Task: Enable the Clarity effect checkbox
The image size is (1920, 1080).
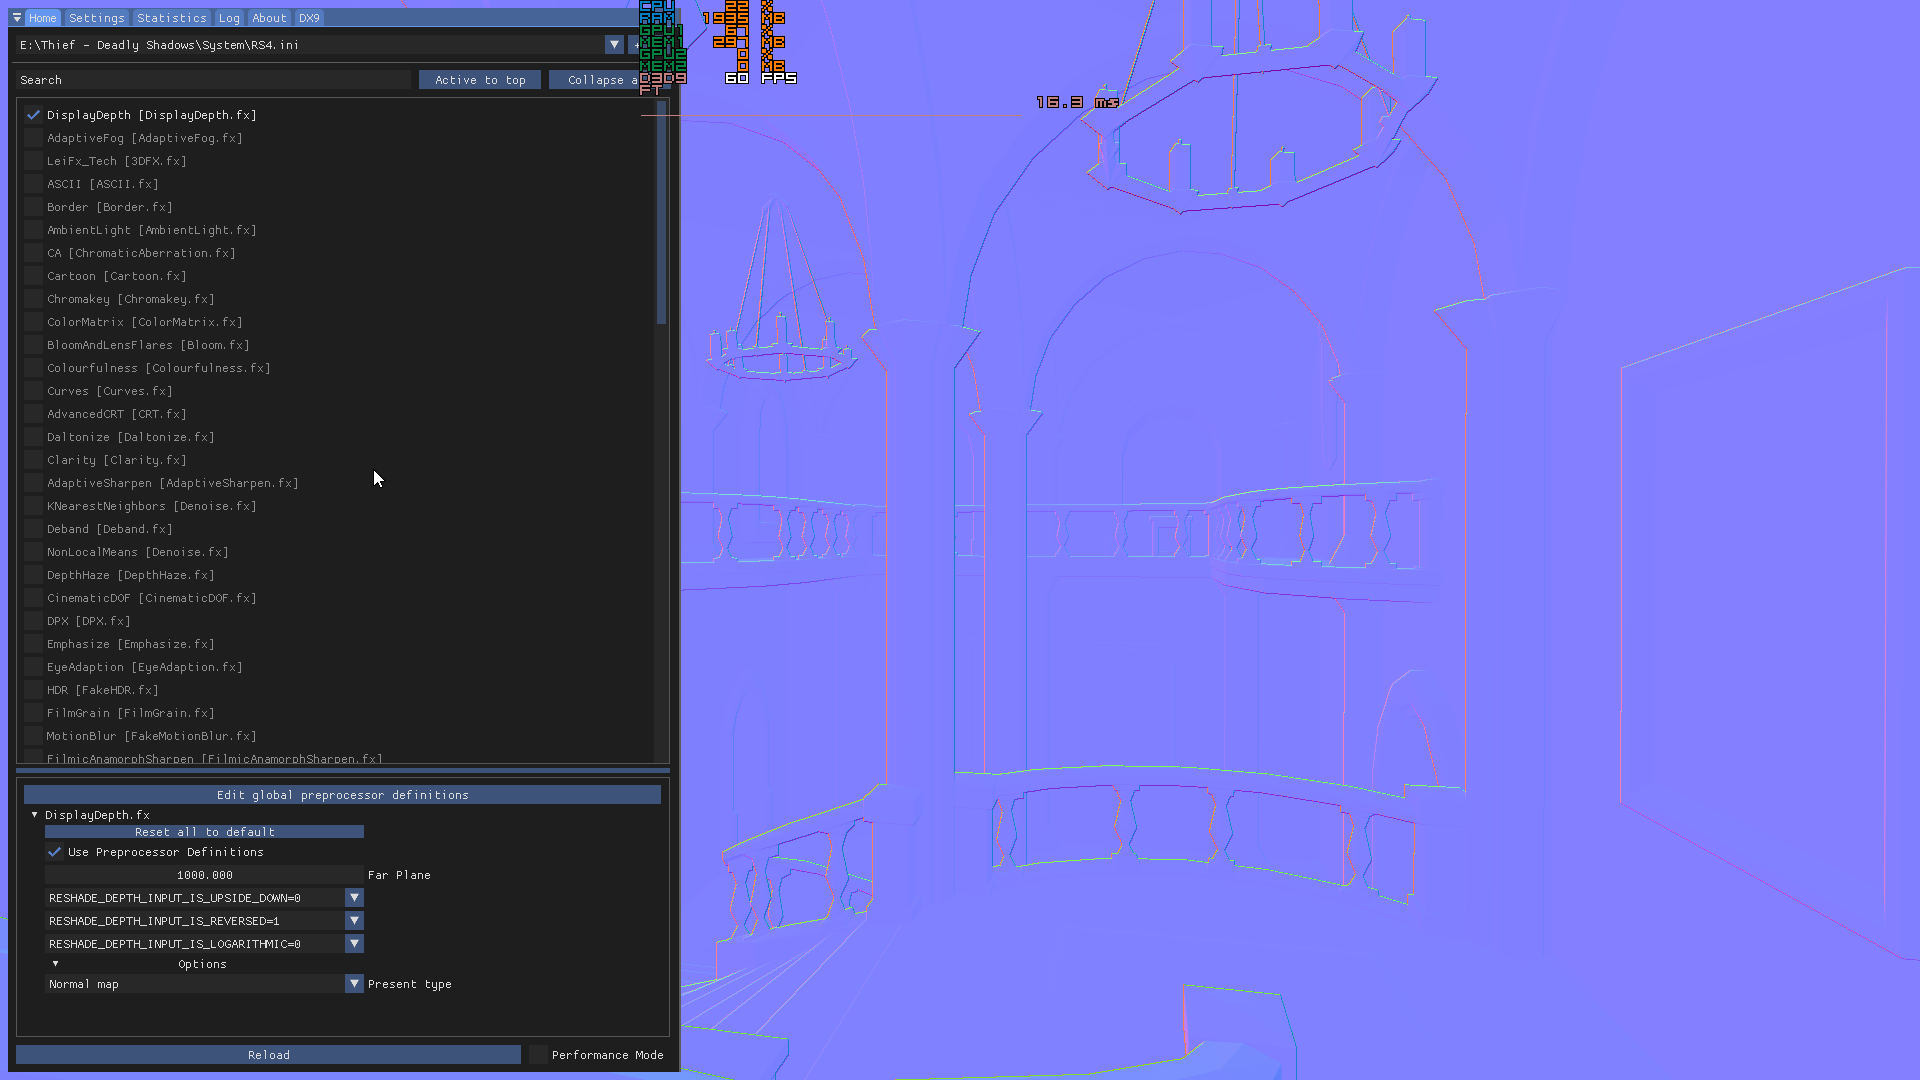Action: pos(33,460)
